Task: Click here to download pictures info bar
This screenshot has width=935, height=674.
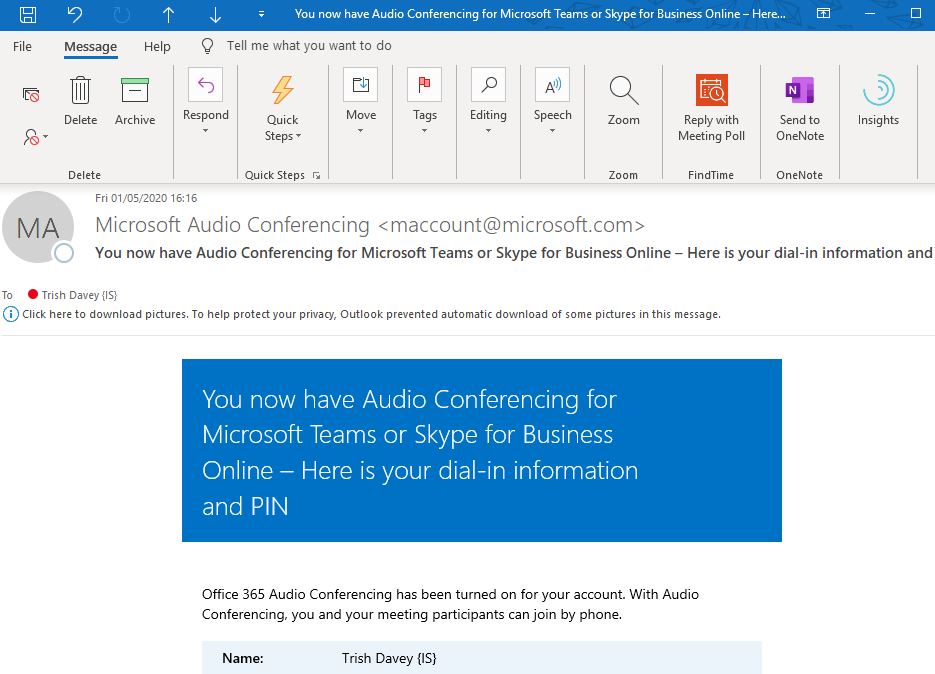Action: pos(371,314)
